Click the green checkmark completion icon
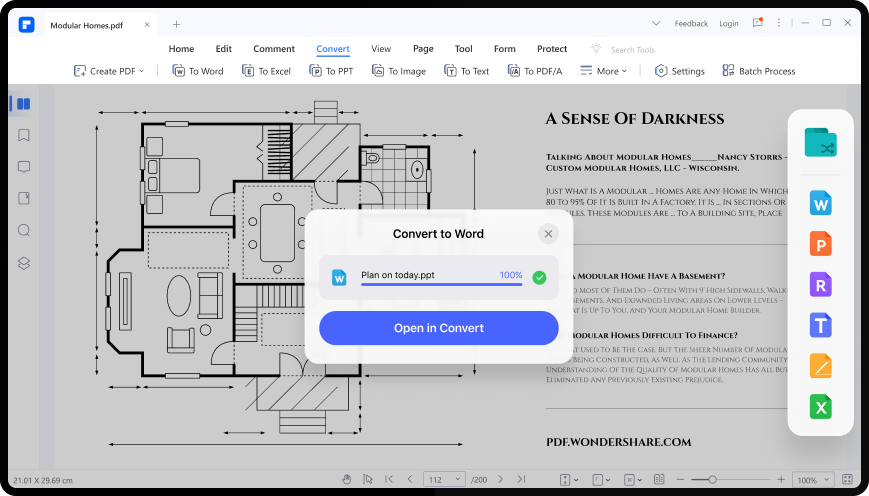The height and width of the screenshot is (496, 869). [539, 278]
